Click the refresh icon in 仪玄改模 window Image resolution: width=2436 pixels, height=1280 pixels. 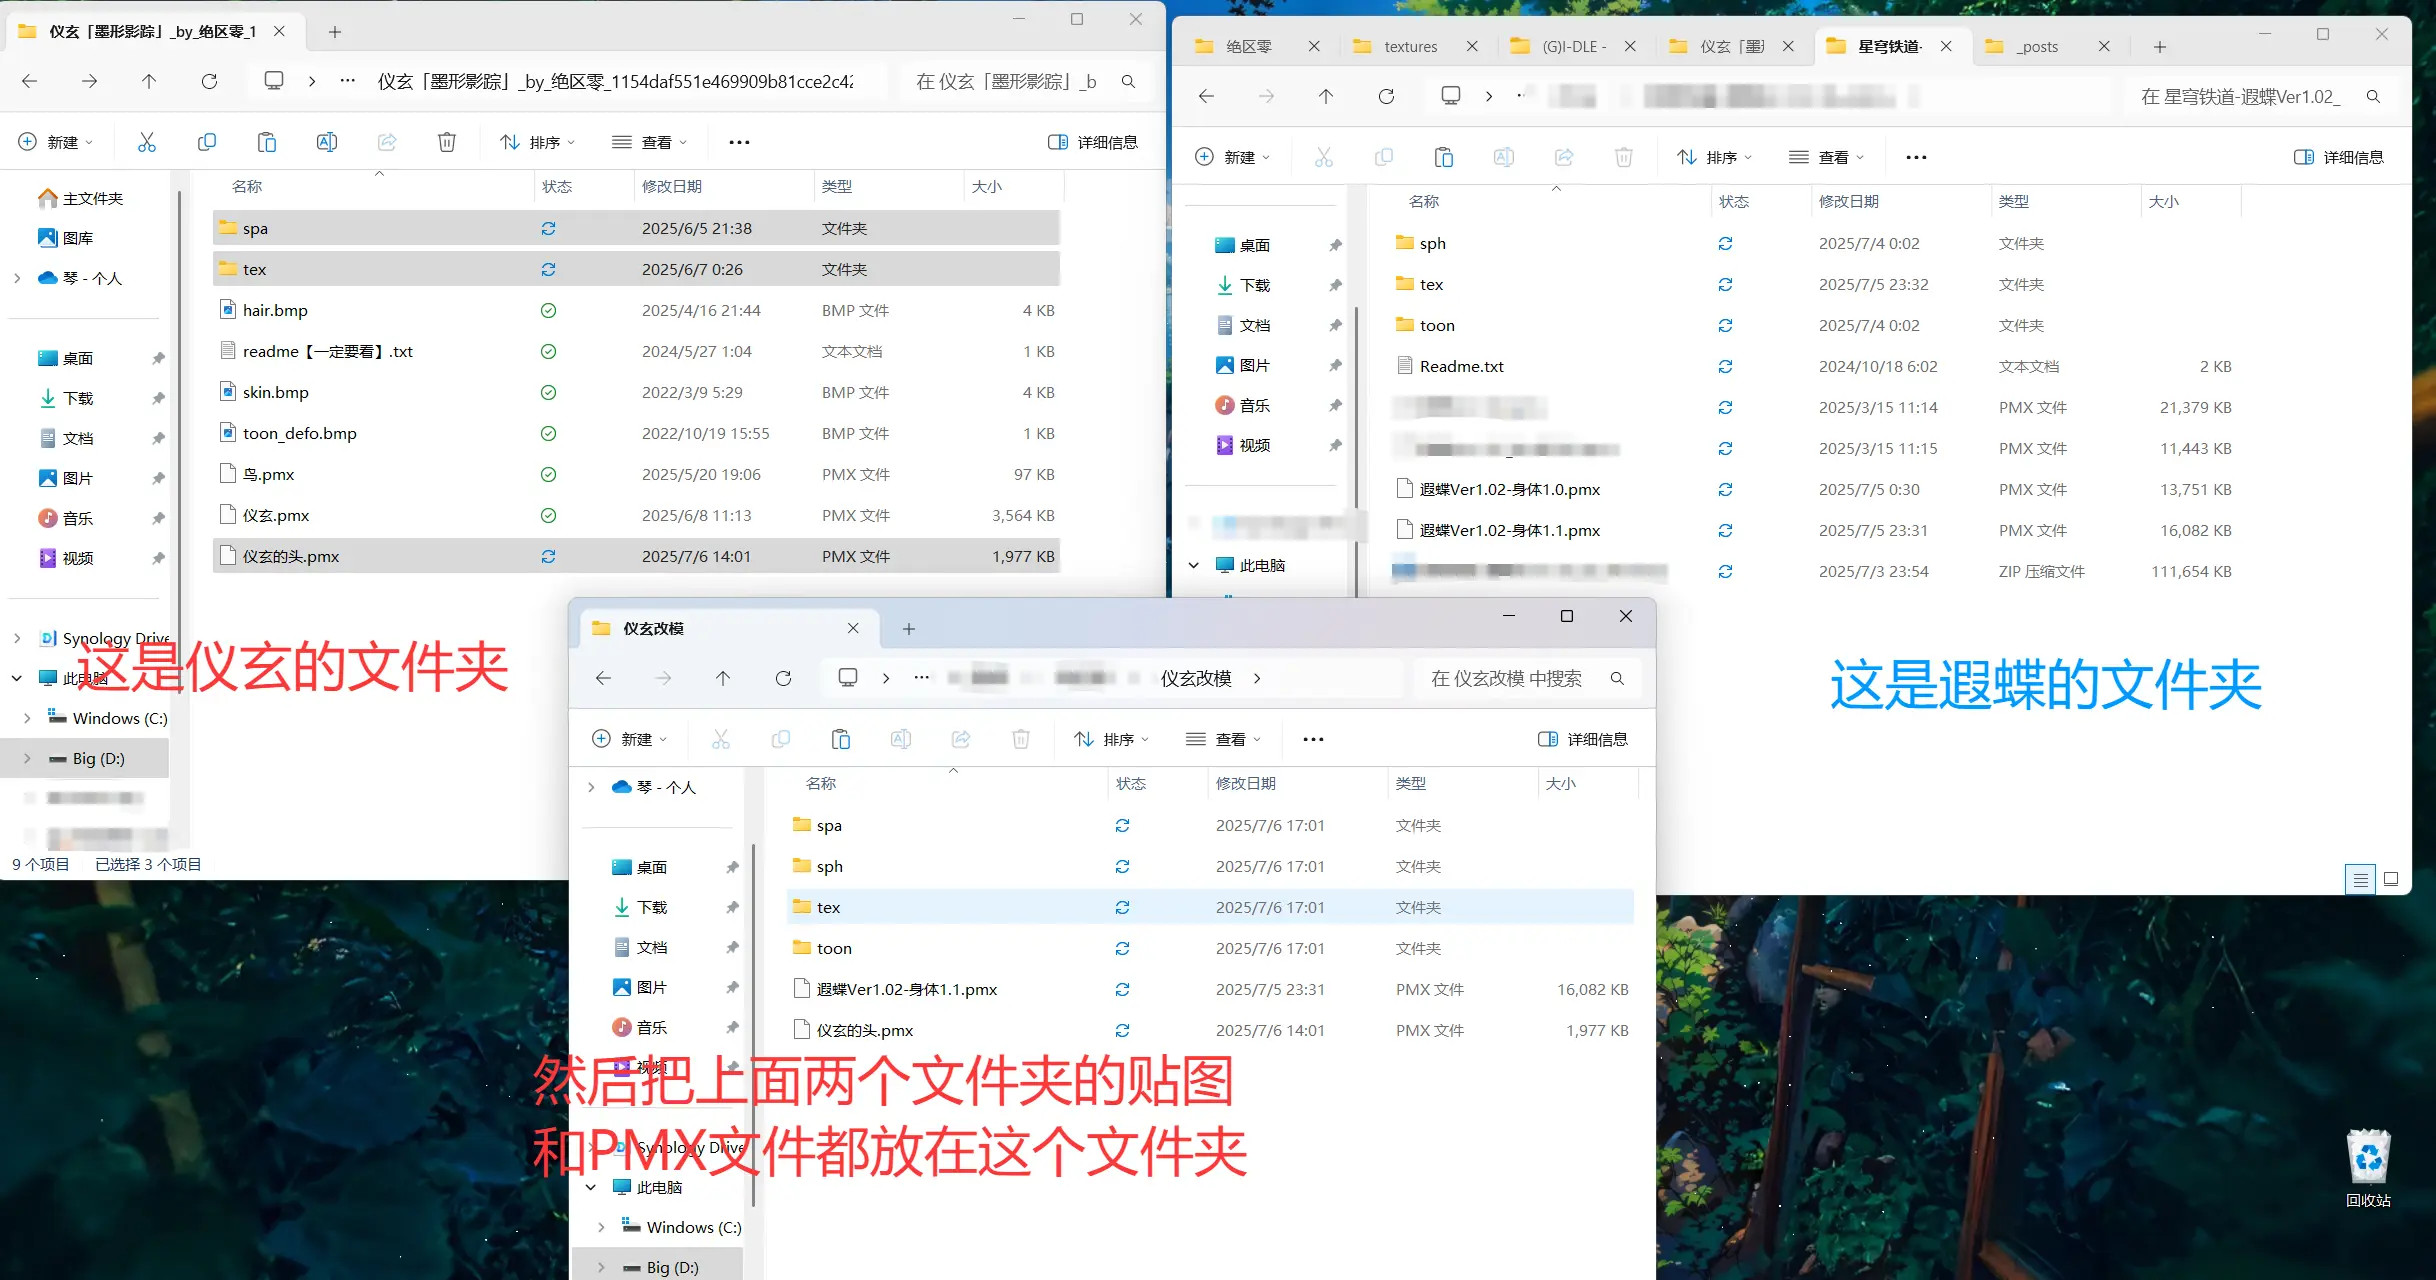783,678
